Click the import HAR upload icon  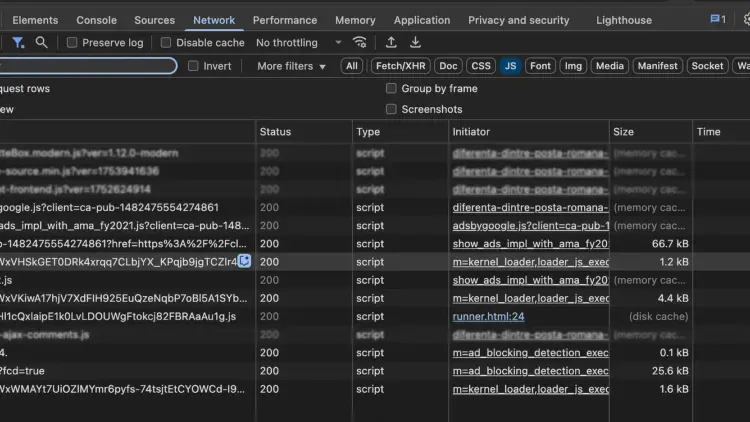pos(391,43)
